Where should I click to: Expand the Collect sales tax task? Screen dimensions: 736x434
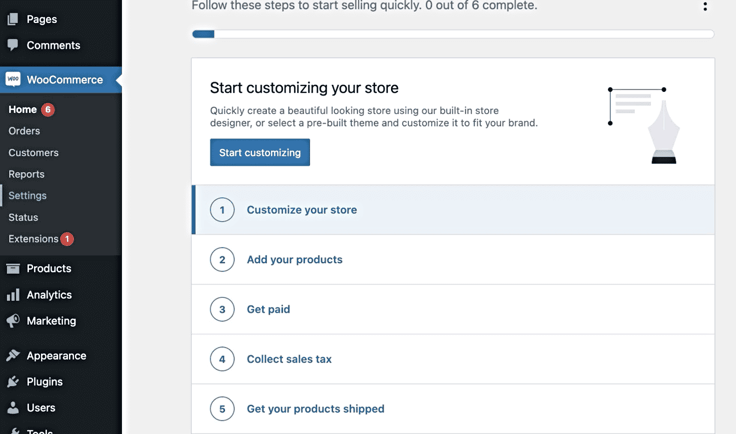(453, 359)
